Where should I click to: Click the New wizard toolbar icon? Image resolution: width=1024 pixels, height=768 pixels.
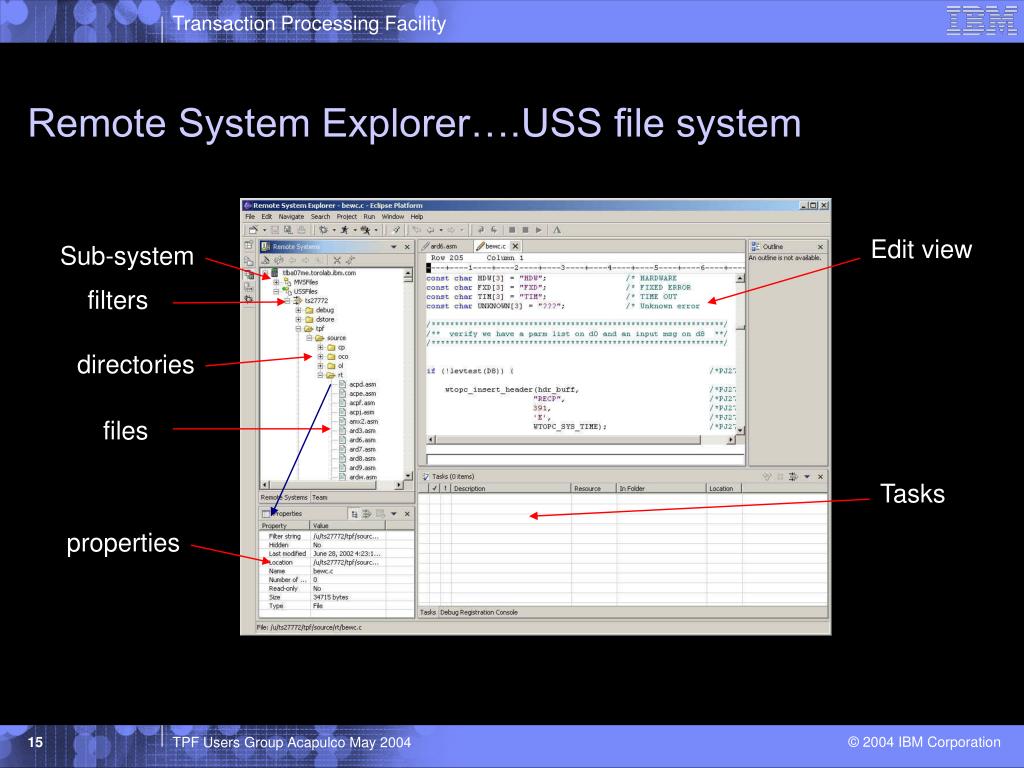point(253,230)
